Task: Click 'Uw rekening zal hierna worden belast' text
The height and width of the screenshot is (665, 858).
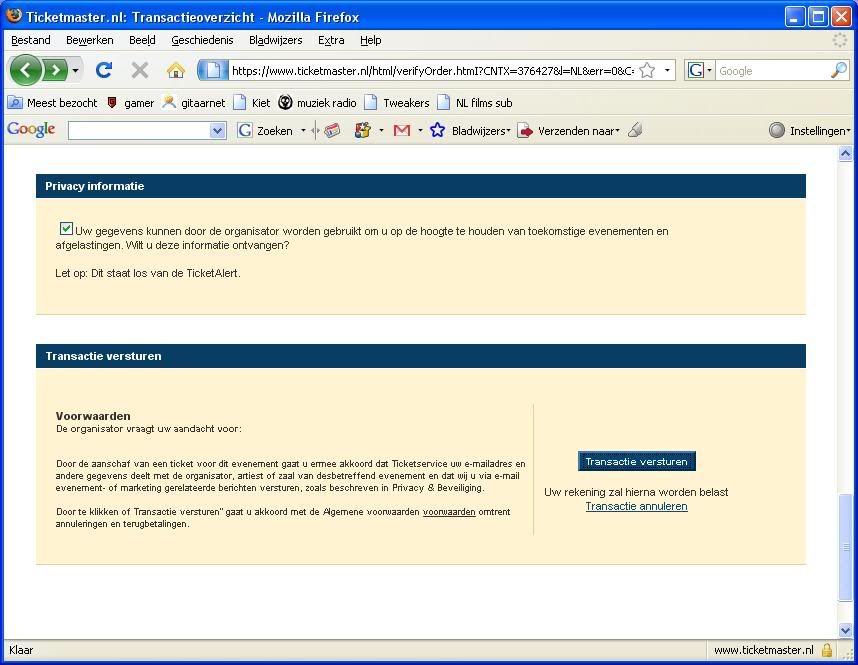Action: coord(636,492)
